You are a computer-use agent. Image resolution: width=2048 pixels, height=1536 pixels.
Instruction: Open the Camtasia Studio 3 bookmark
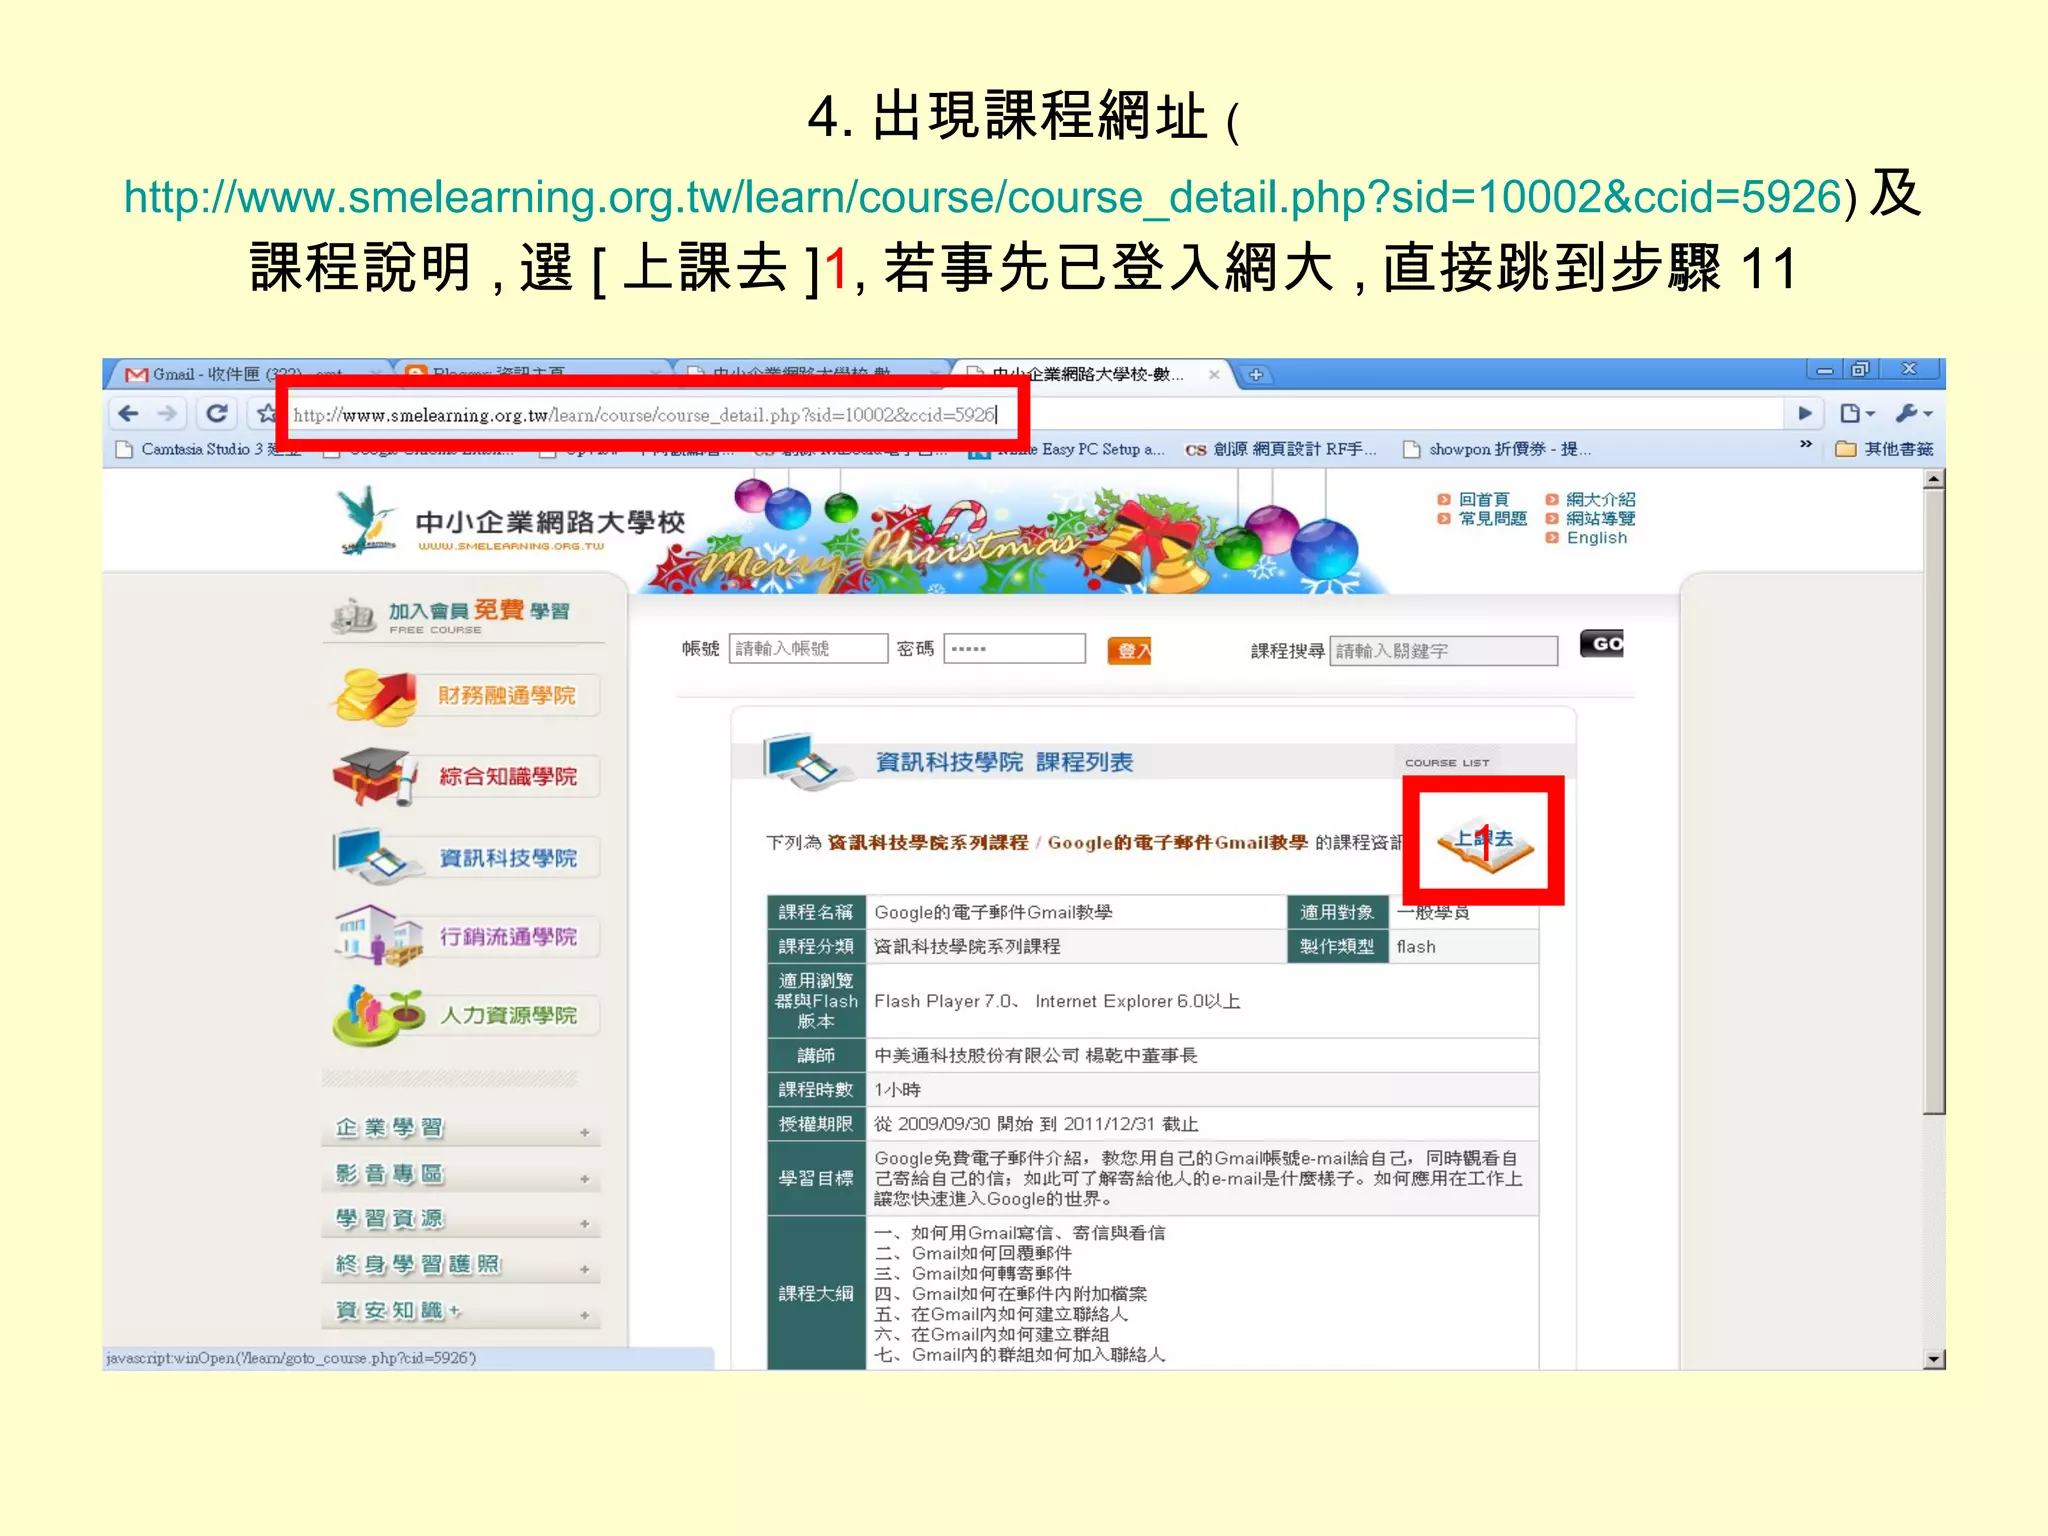(209, 450)
